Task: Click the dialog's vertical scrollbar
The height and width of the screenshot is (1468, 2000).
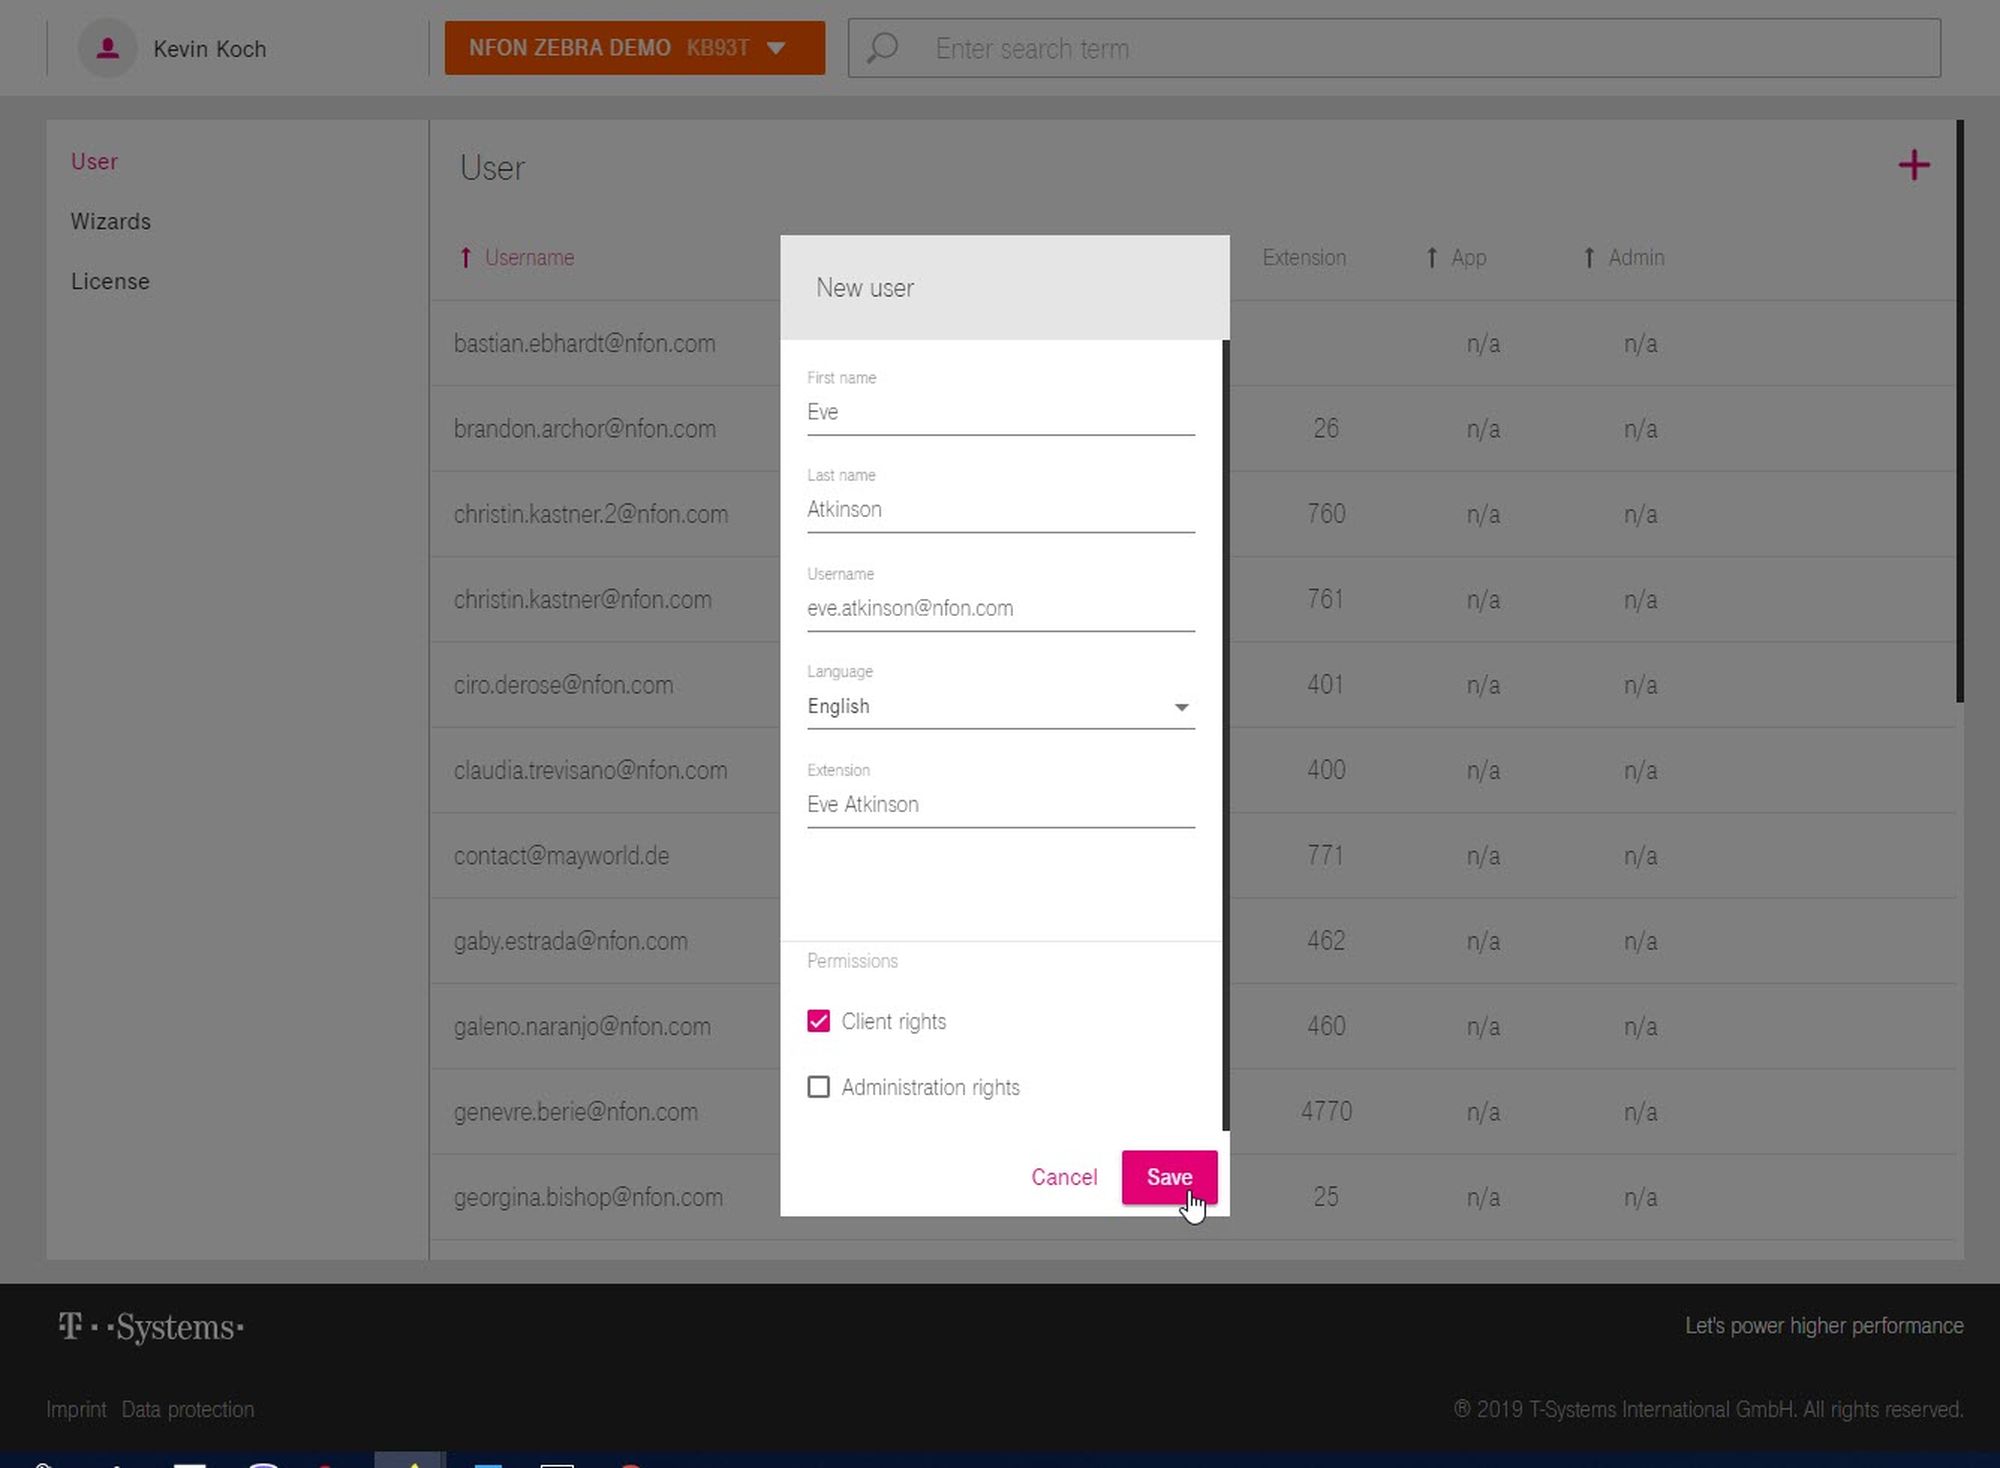Action: pyautogui.click(x=1225, y=735)
